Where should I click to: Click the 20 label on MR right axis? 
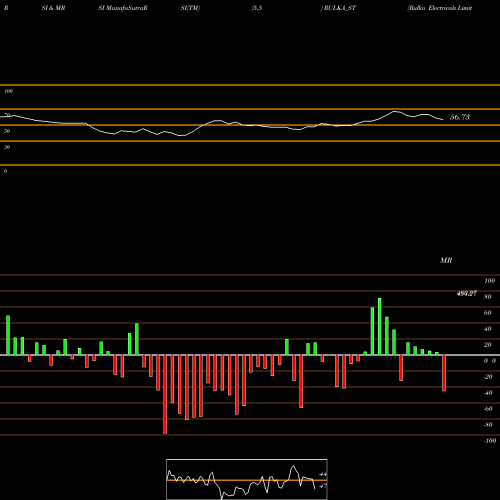pyautogui.click(x=488, y=345)
